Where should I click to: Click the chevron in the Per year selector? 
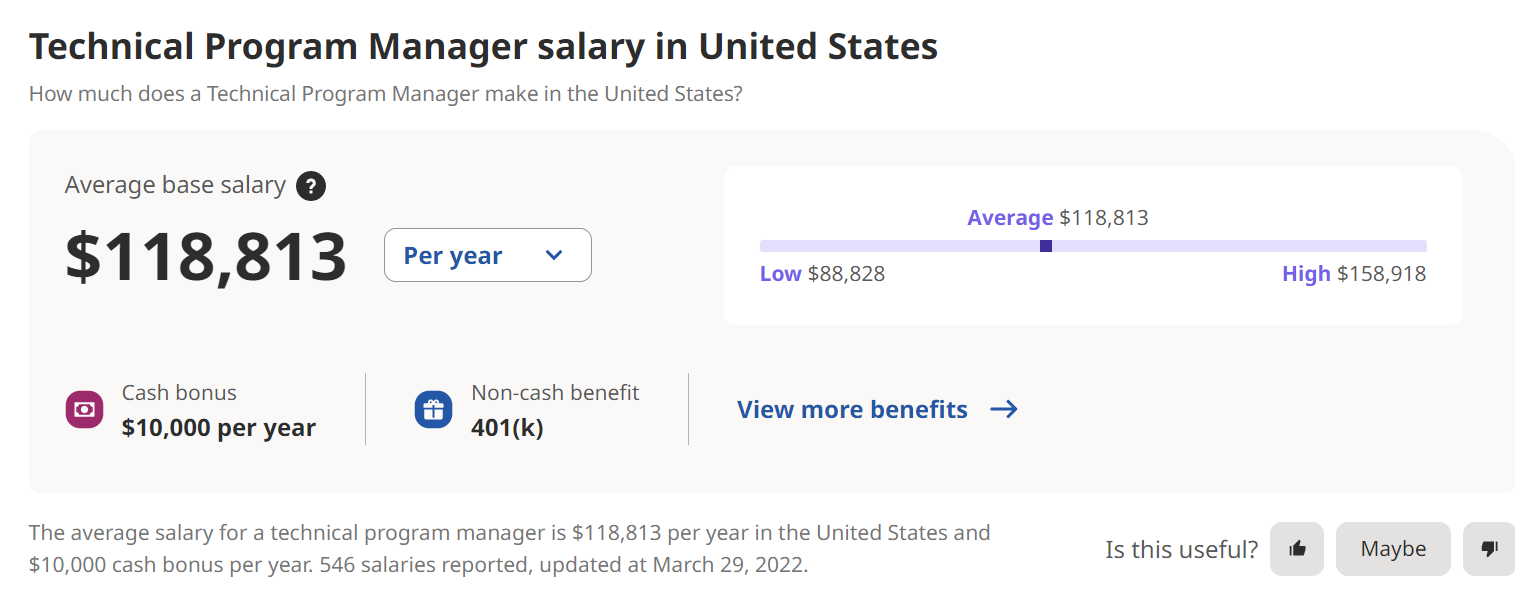point(554,255)
